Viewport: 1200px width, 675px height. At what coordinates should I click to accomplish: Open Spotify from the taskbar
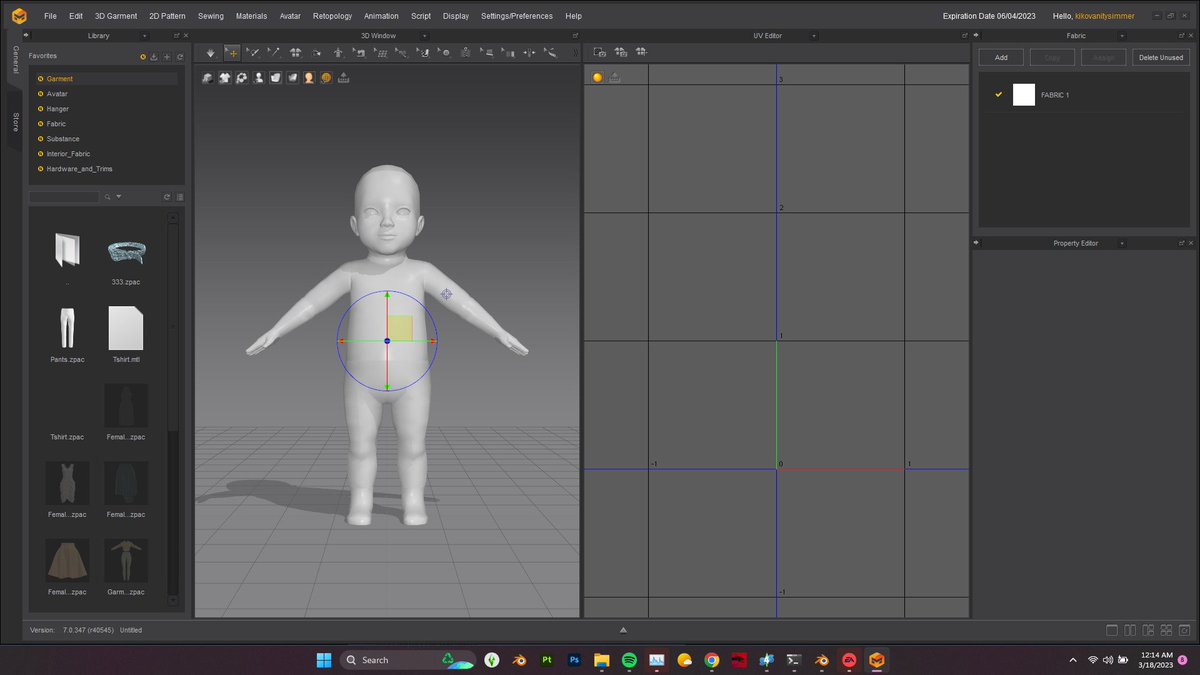coord(629,660)
